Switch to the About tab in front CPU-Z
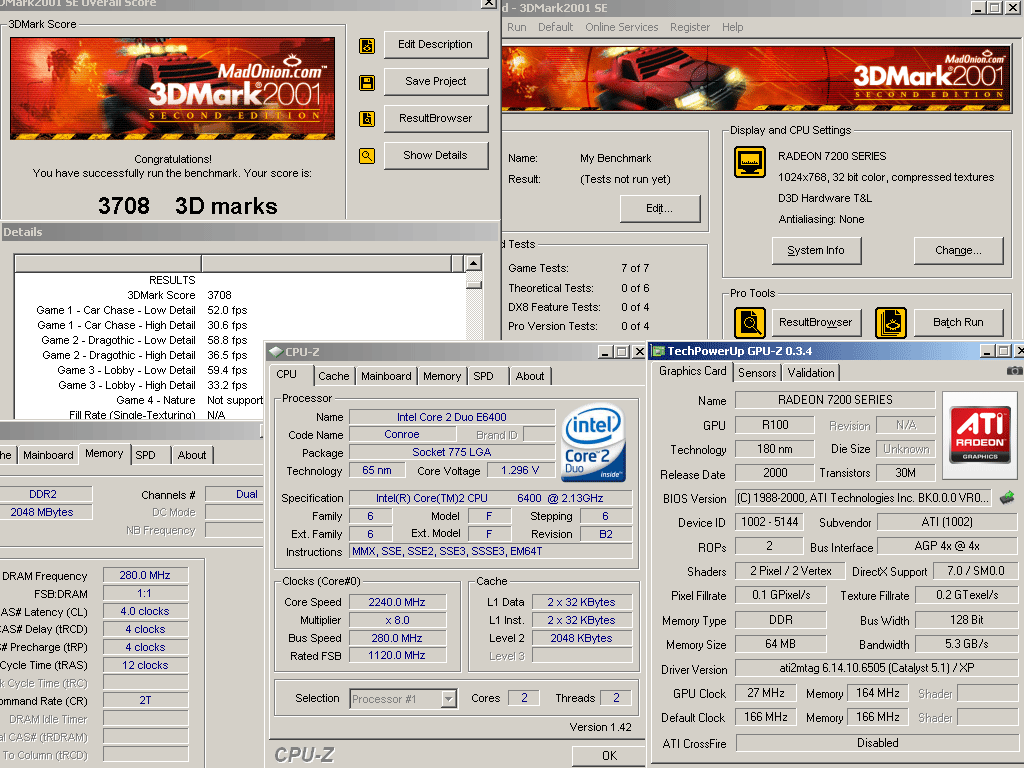This screenshot has width=1024, height=768. point(530,376)
